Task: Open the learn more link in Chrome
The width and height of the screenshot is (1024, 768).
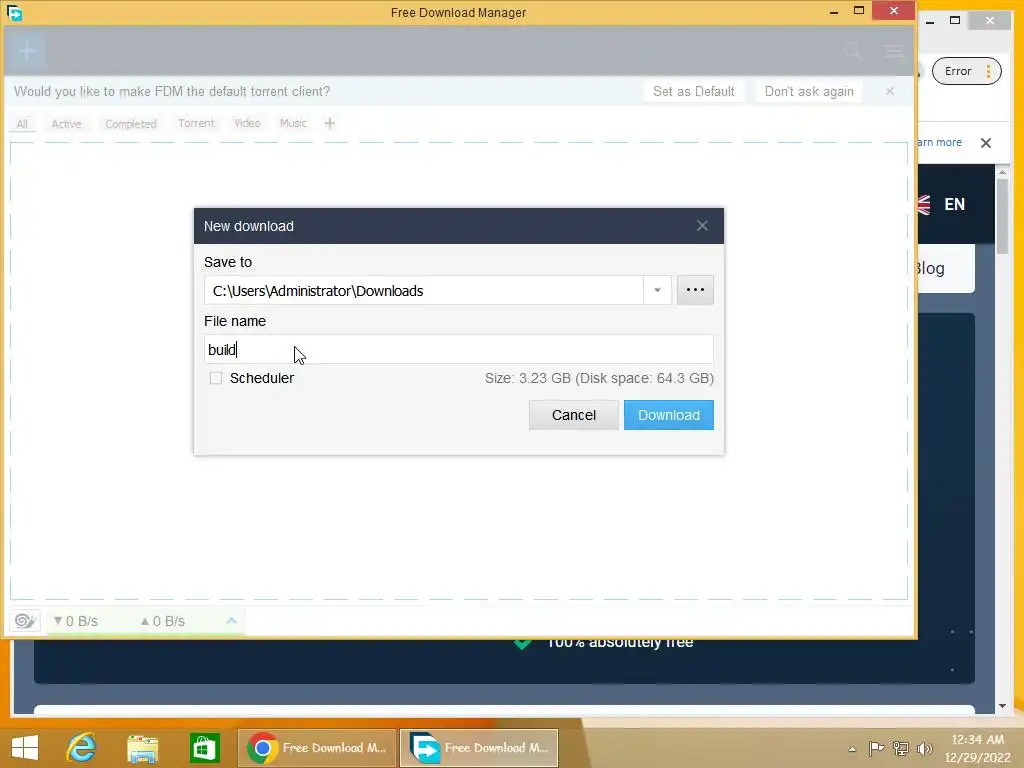Action: 940,142
